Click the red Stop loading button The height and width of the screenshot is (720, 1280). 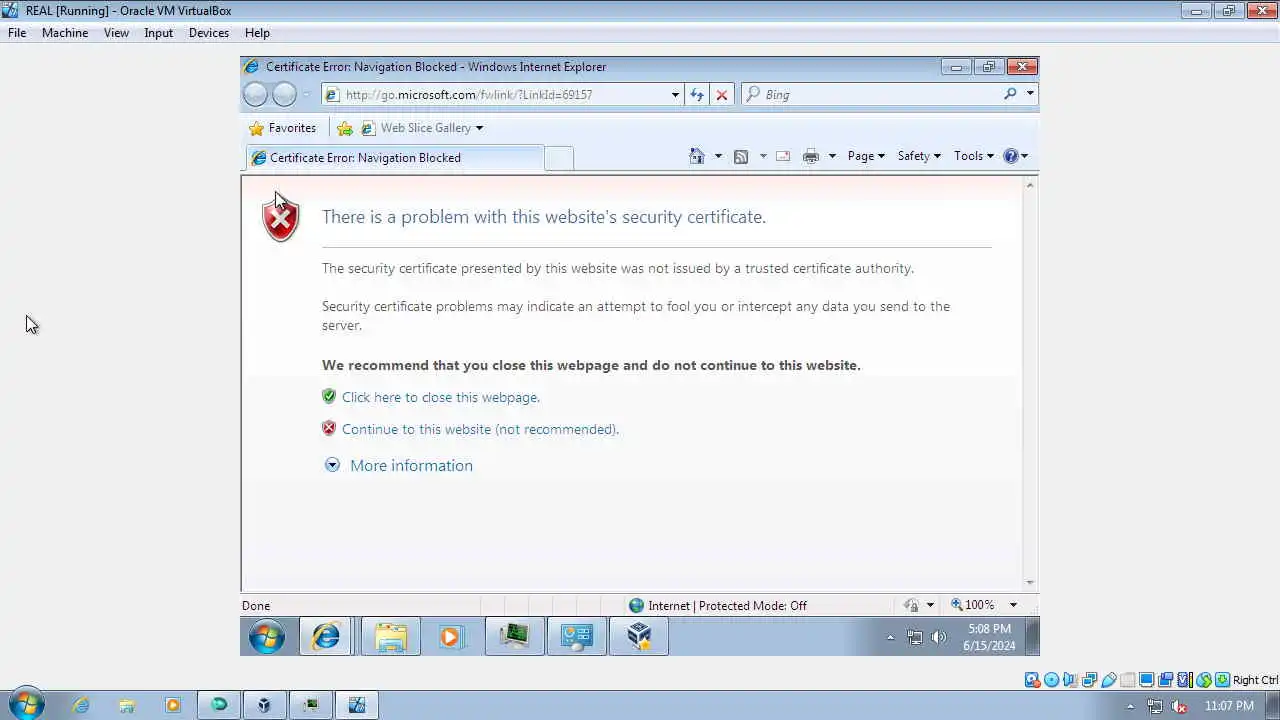coord(722,95)
